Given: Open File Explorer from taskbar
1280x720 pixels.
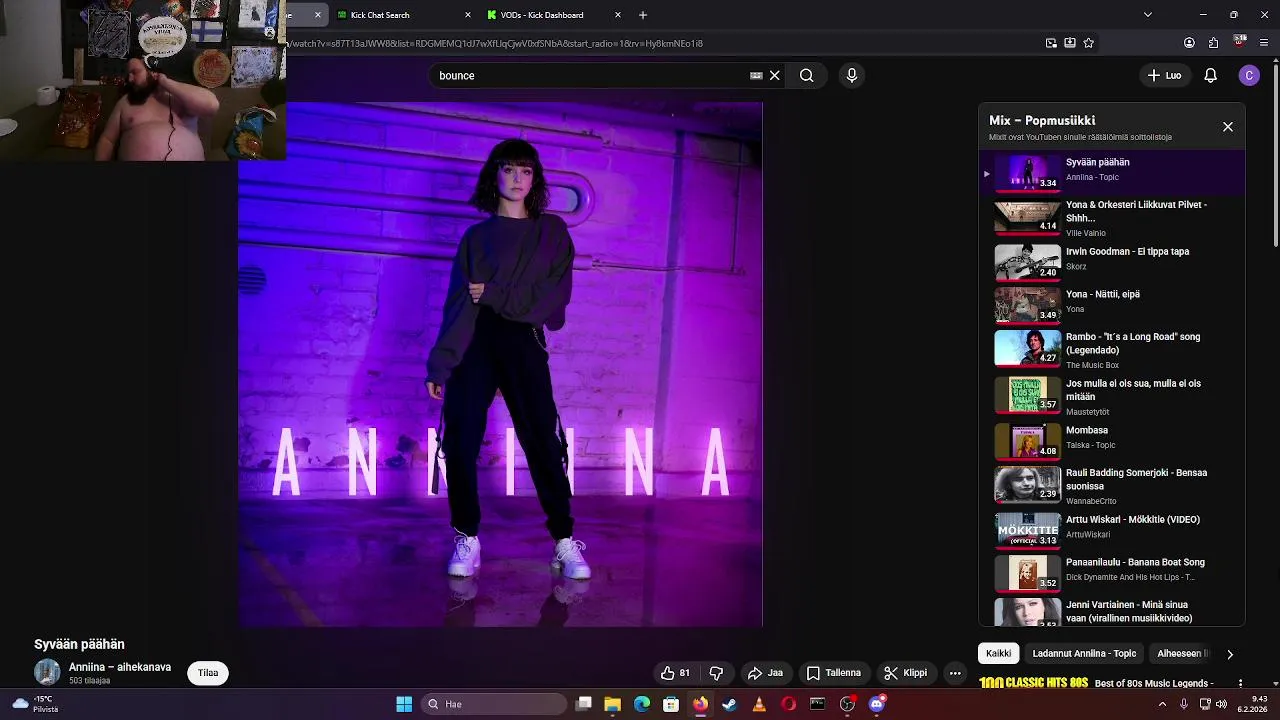Looking at the screenshot, I should [613, 704].
